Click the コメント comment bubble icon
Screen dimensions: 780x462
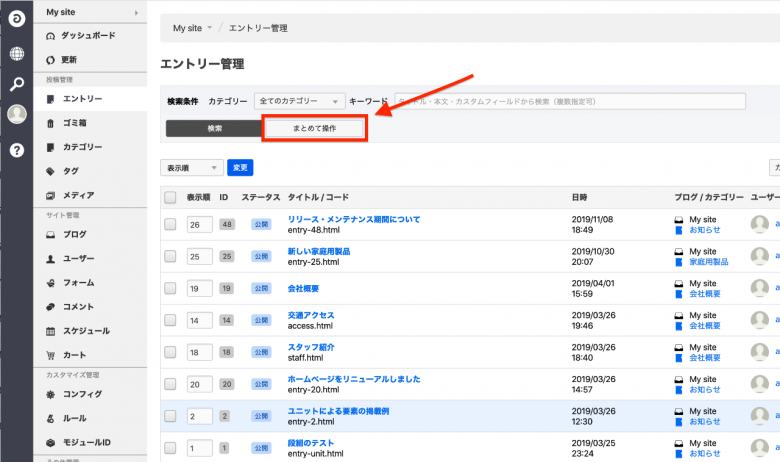tap(50, 307)
